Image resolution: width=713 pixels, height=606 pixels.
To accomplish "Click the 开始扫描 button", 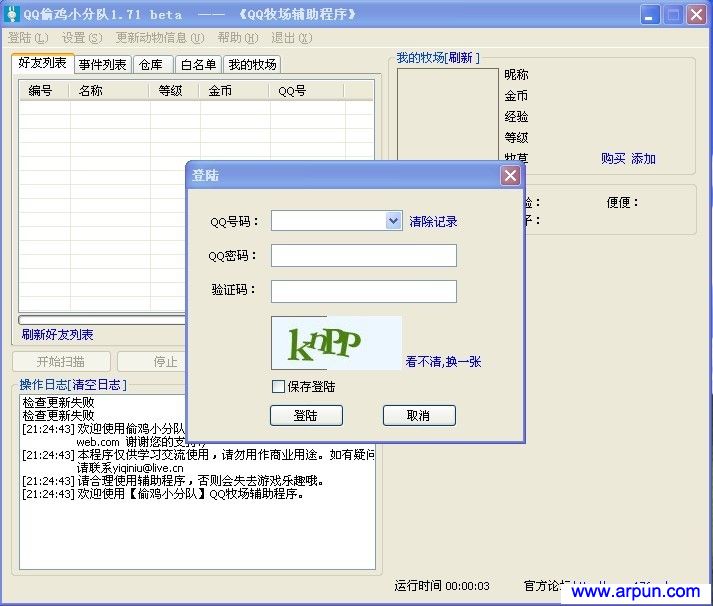I will click(61, 361).
